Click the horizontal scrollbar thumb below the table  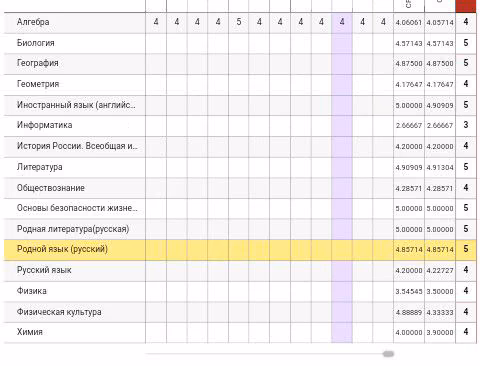coord(388,354)
